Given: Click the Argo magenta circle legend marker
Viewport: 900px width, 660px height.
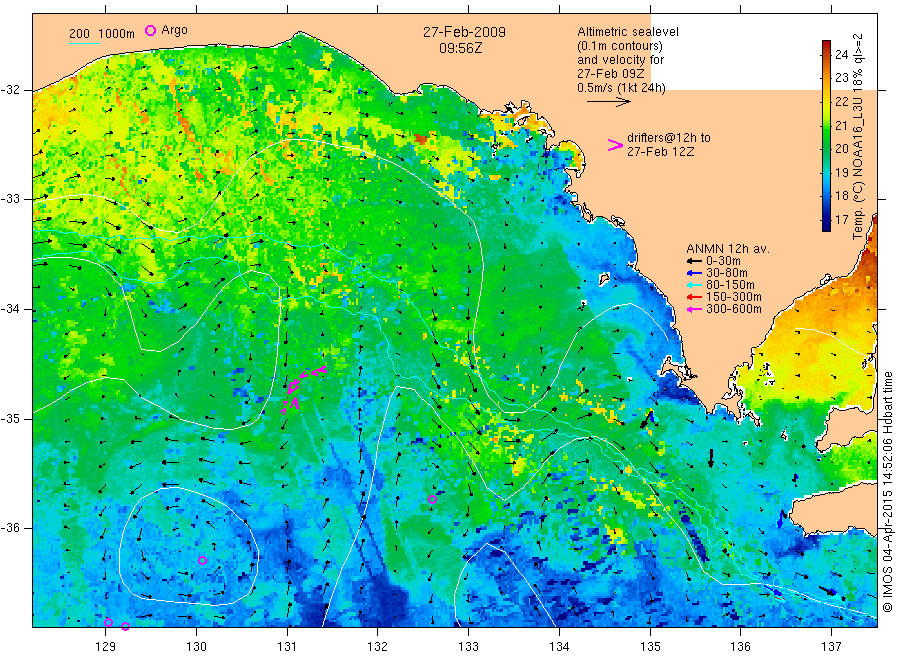Looking at the screenshot, I should pos(150,30).
